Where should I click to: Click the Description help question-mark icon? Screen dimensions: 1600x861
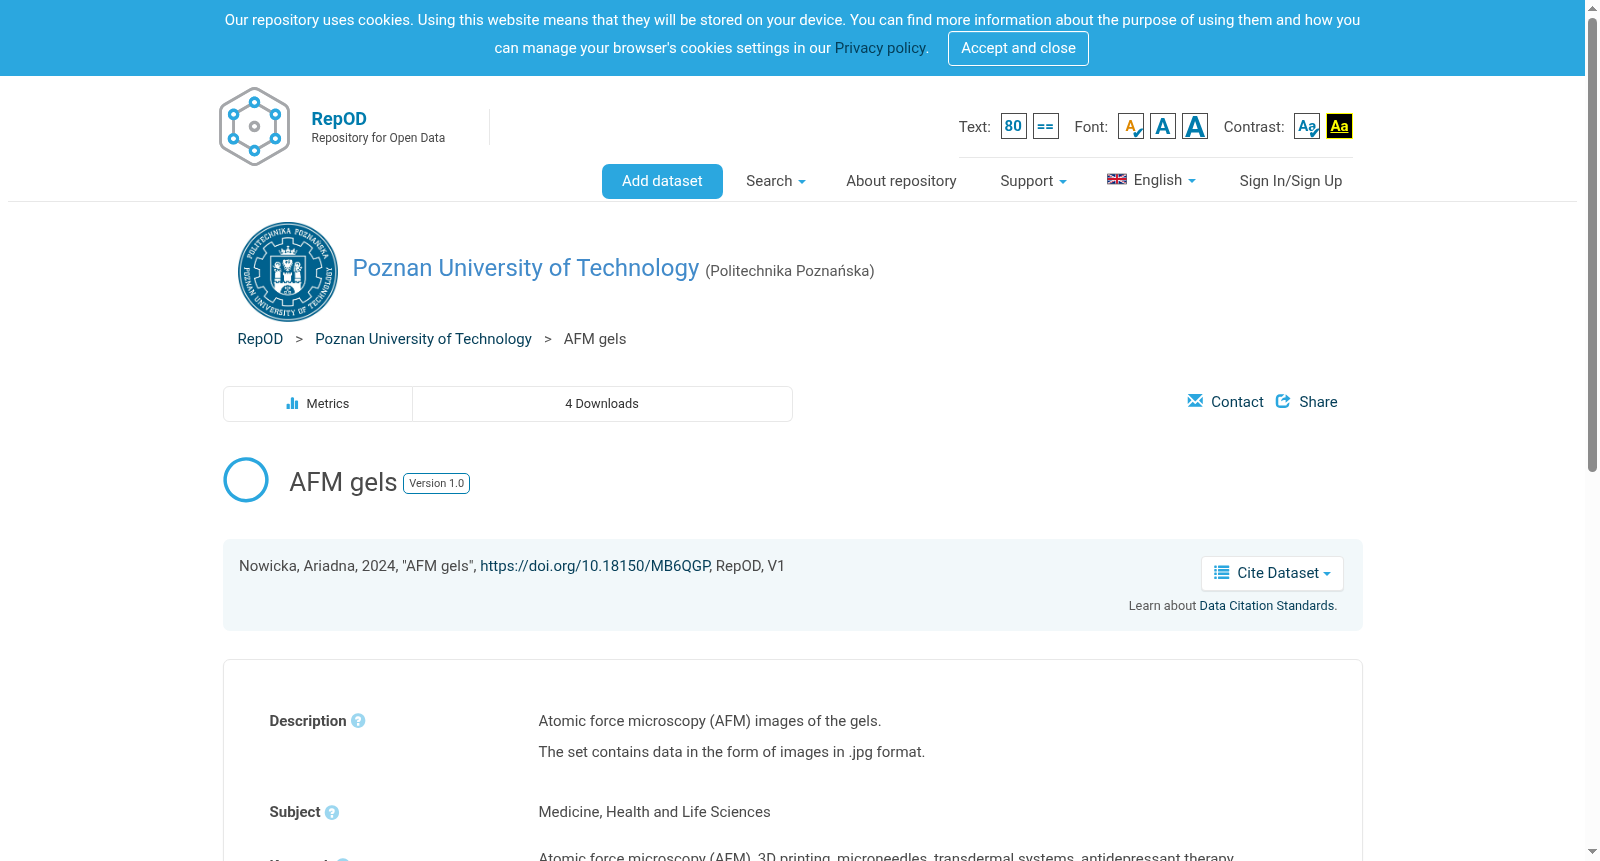pos(358,721)
